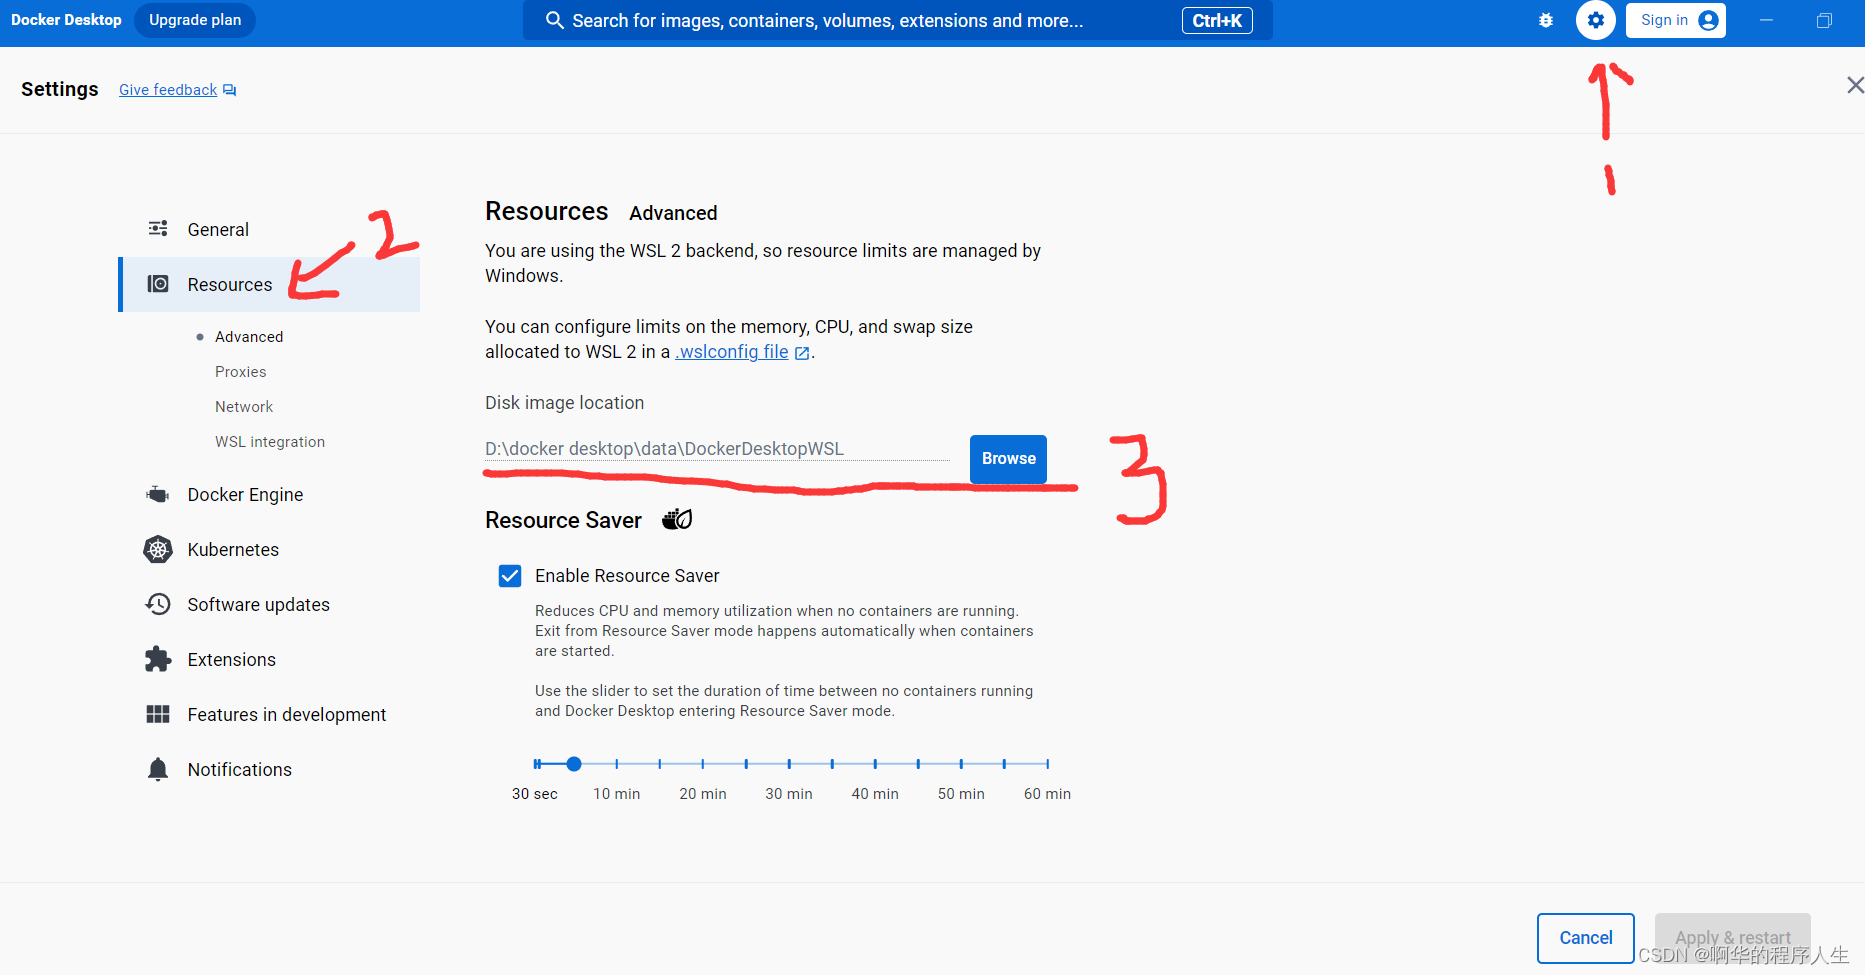Open Software updates settings
The width and height of the screenshot is (1865, 975).
click(x=269, y=604)
